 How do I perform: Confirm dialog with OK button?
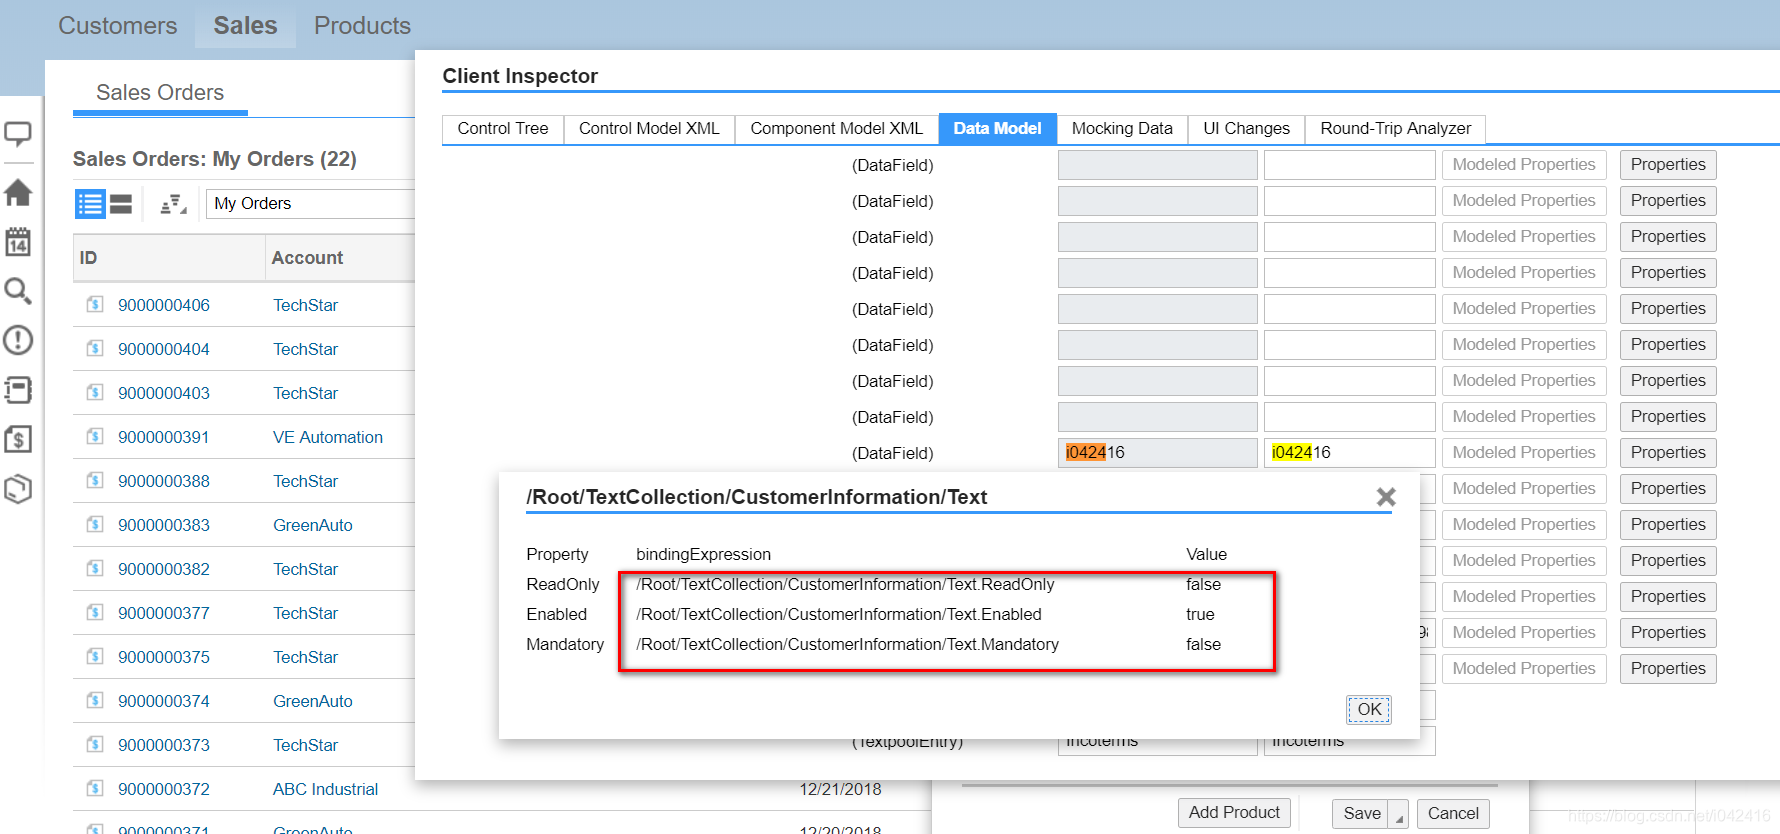(x=1368, y=709)
